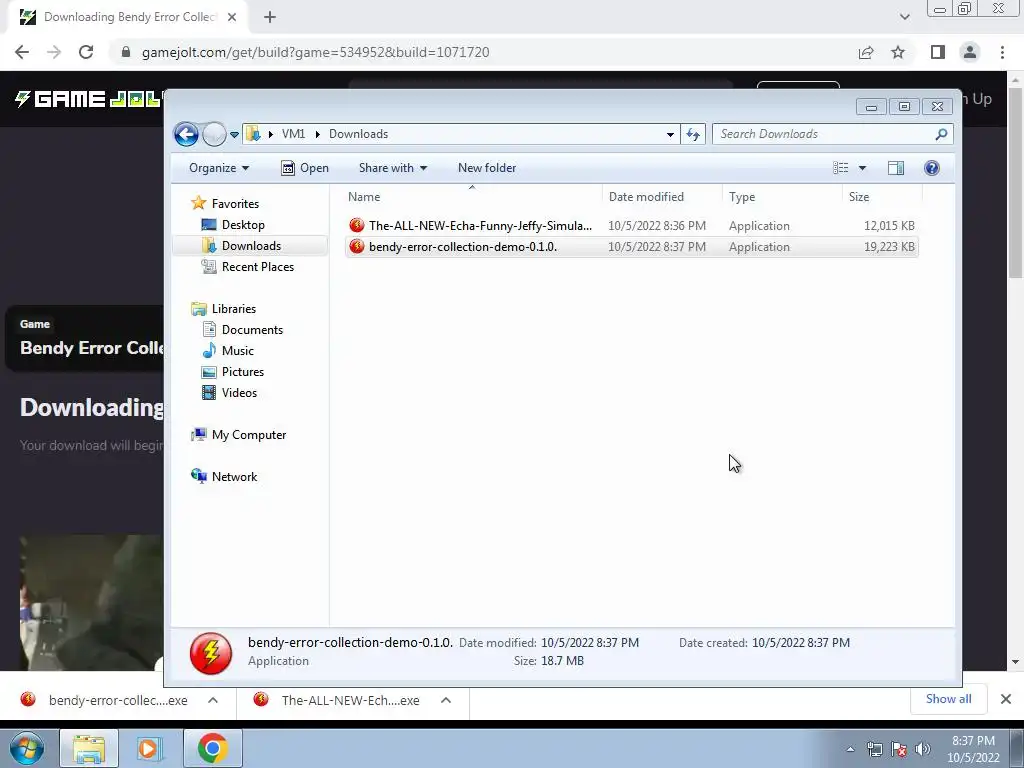
Task: Open the Chrome profile menu
Action: [970, 52]
